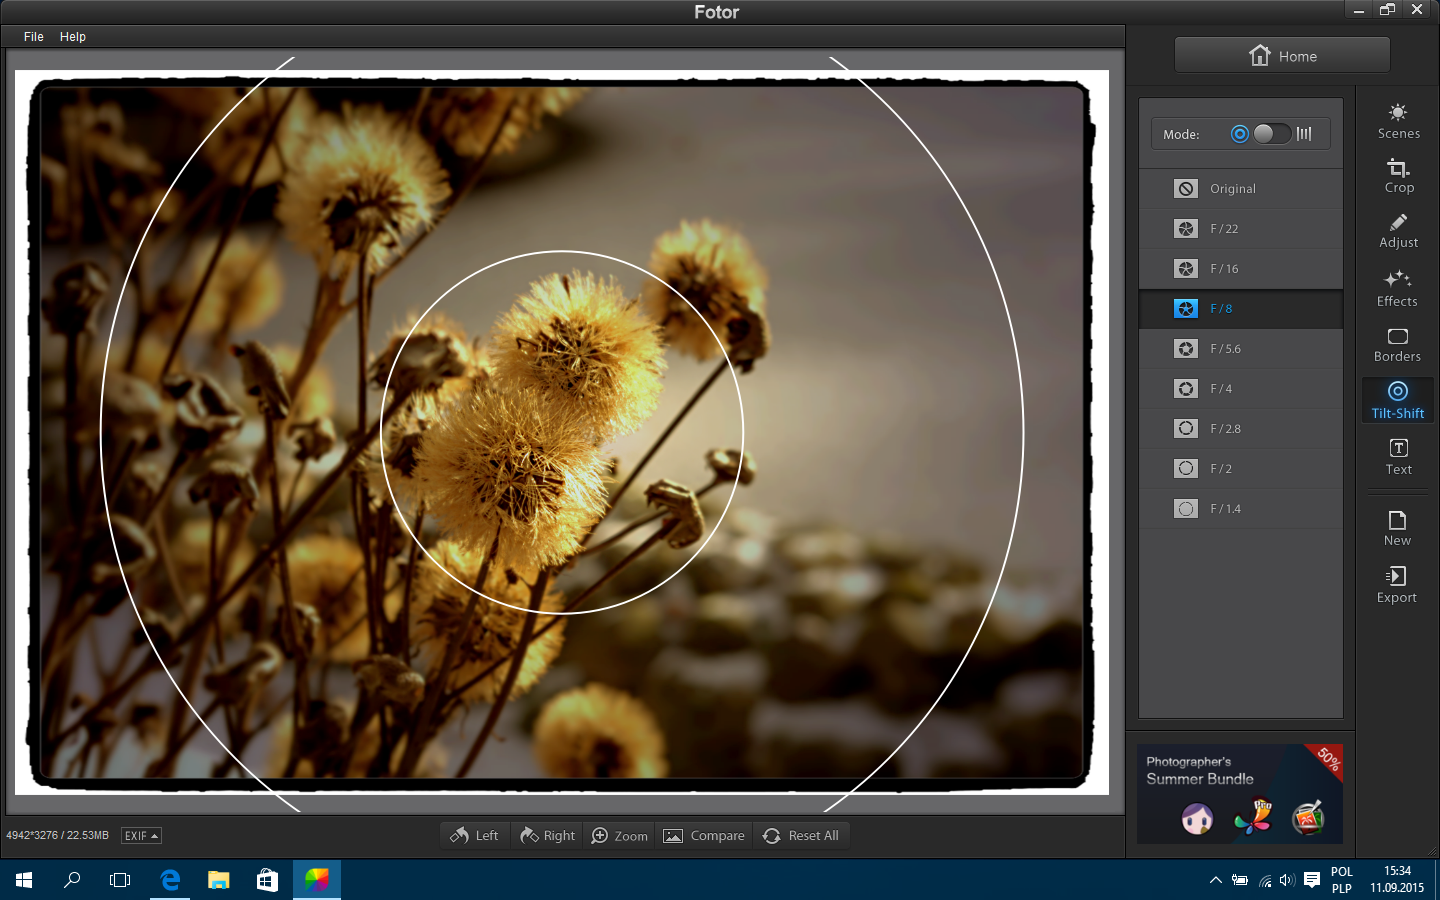Click the Compare button

704,836
